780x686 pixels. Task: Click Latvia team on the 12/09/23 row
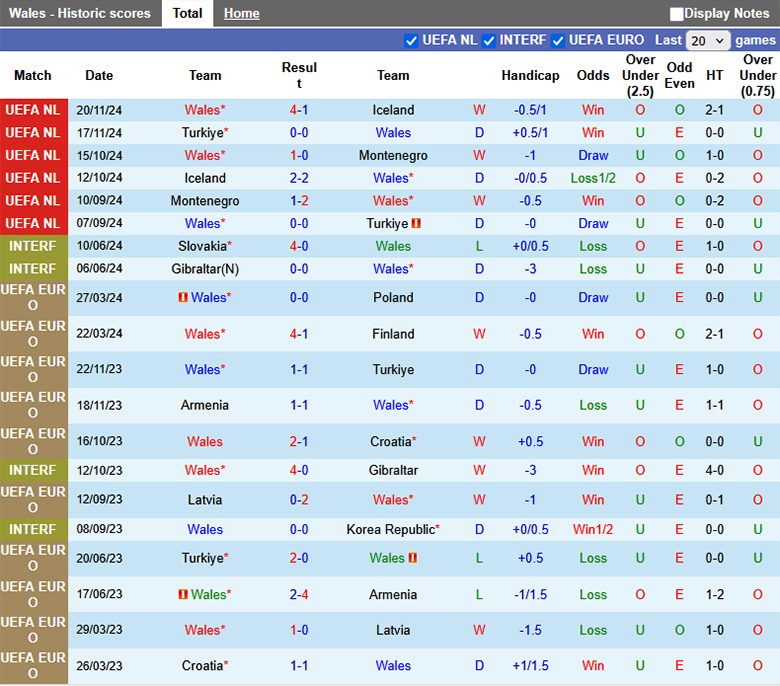pyautogui.click(x=205, y=500)
